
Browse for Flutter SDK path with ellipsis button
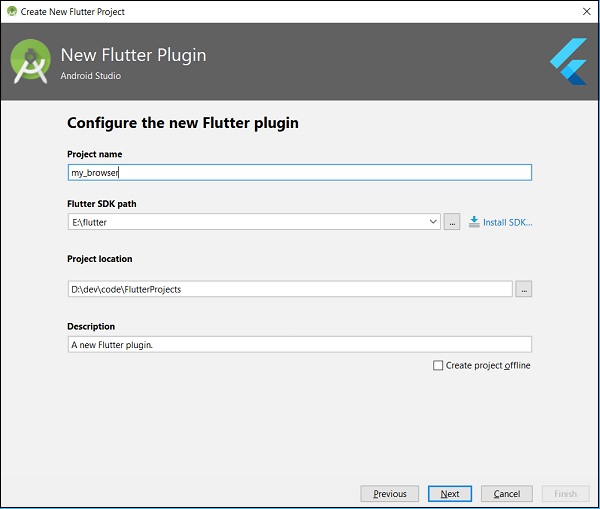tap(452, 222)
